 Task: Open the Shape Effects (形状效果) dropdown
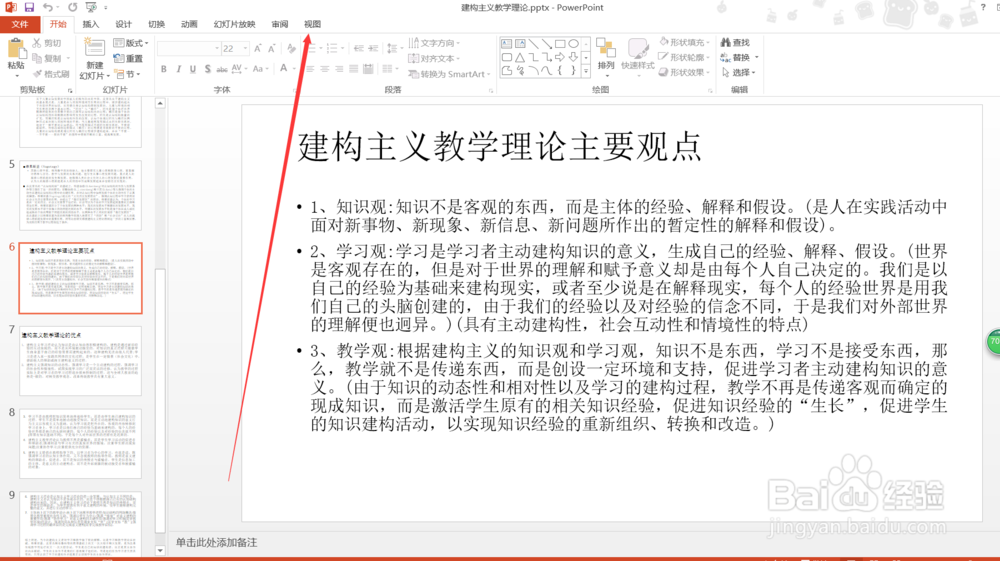click(x=685, y=72)
